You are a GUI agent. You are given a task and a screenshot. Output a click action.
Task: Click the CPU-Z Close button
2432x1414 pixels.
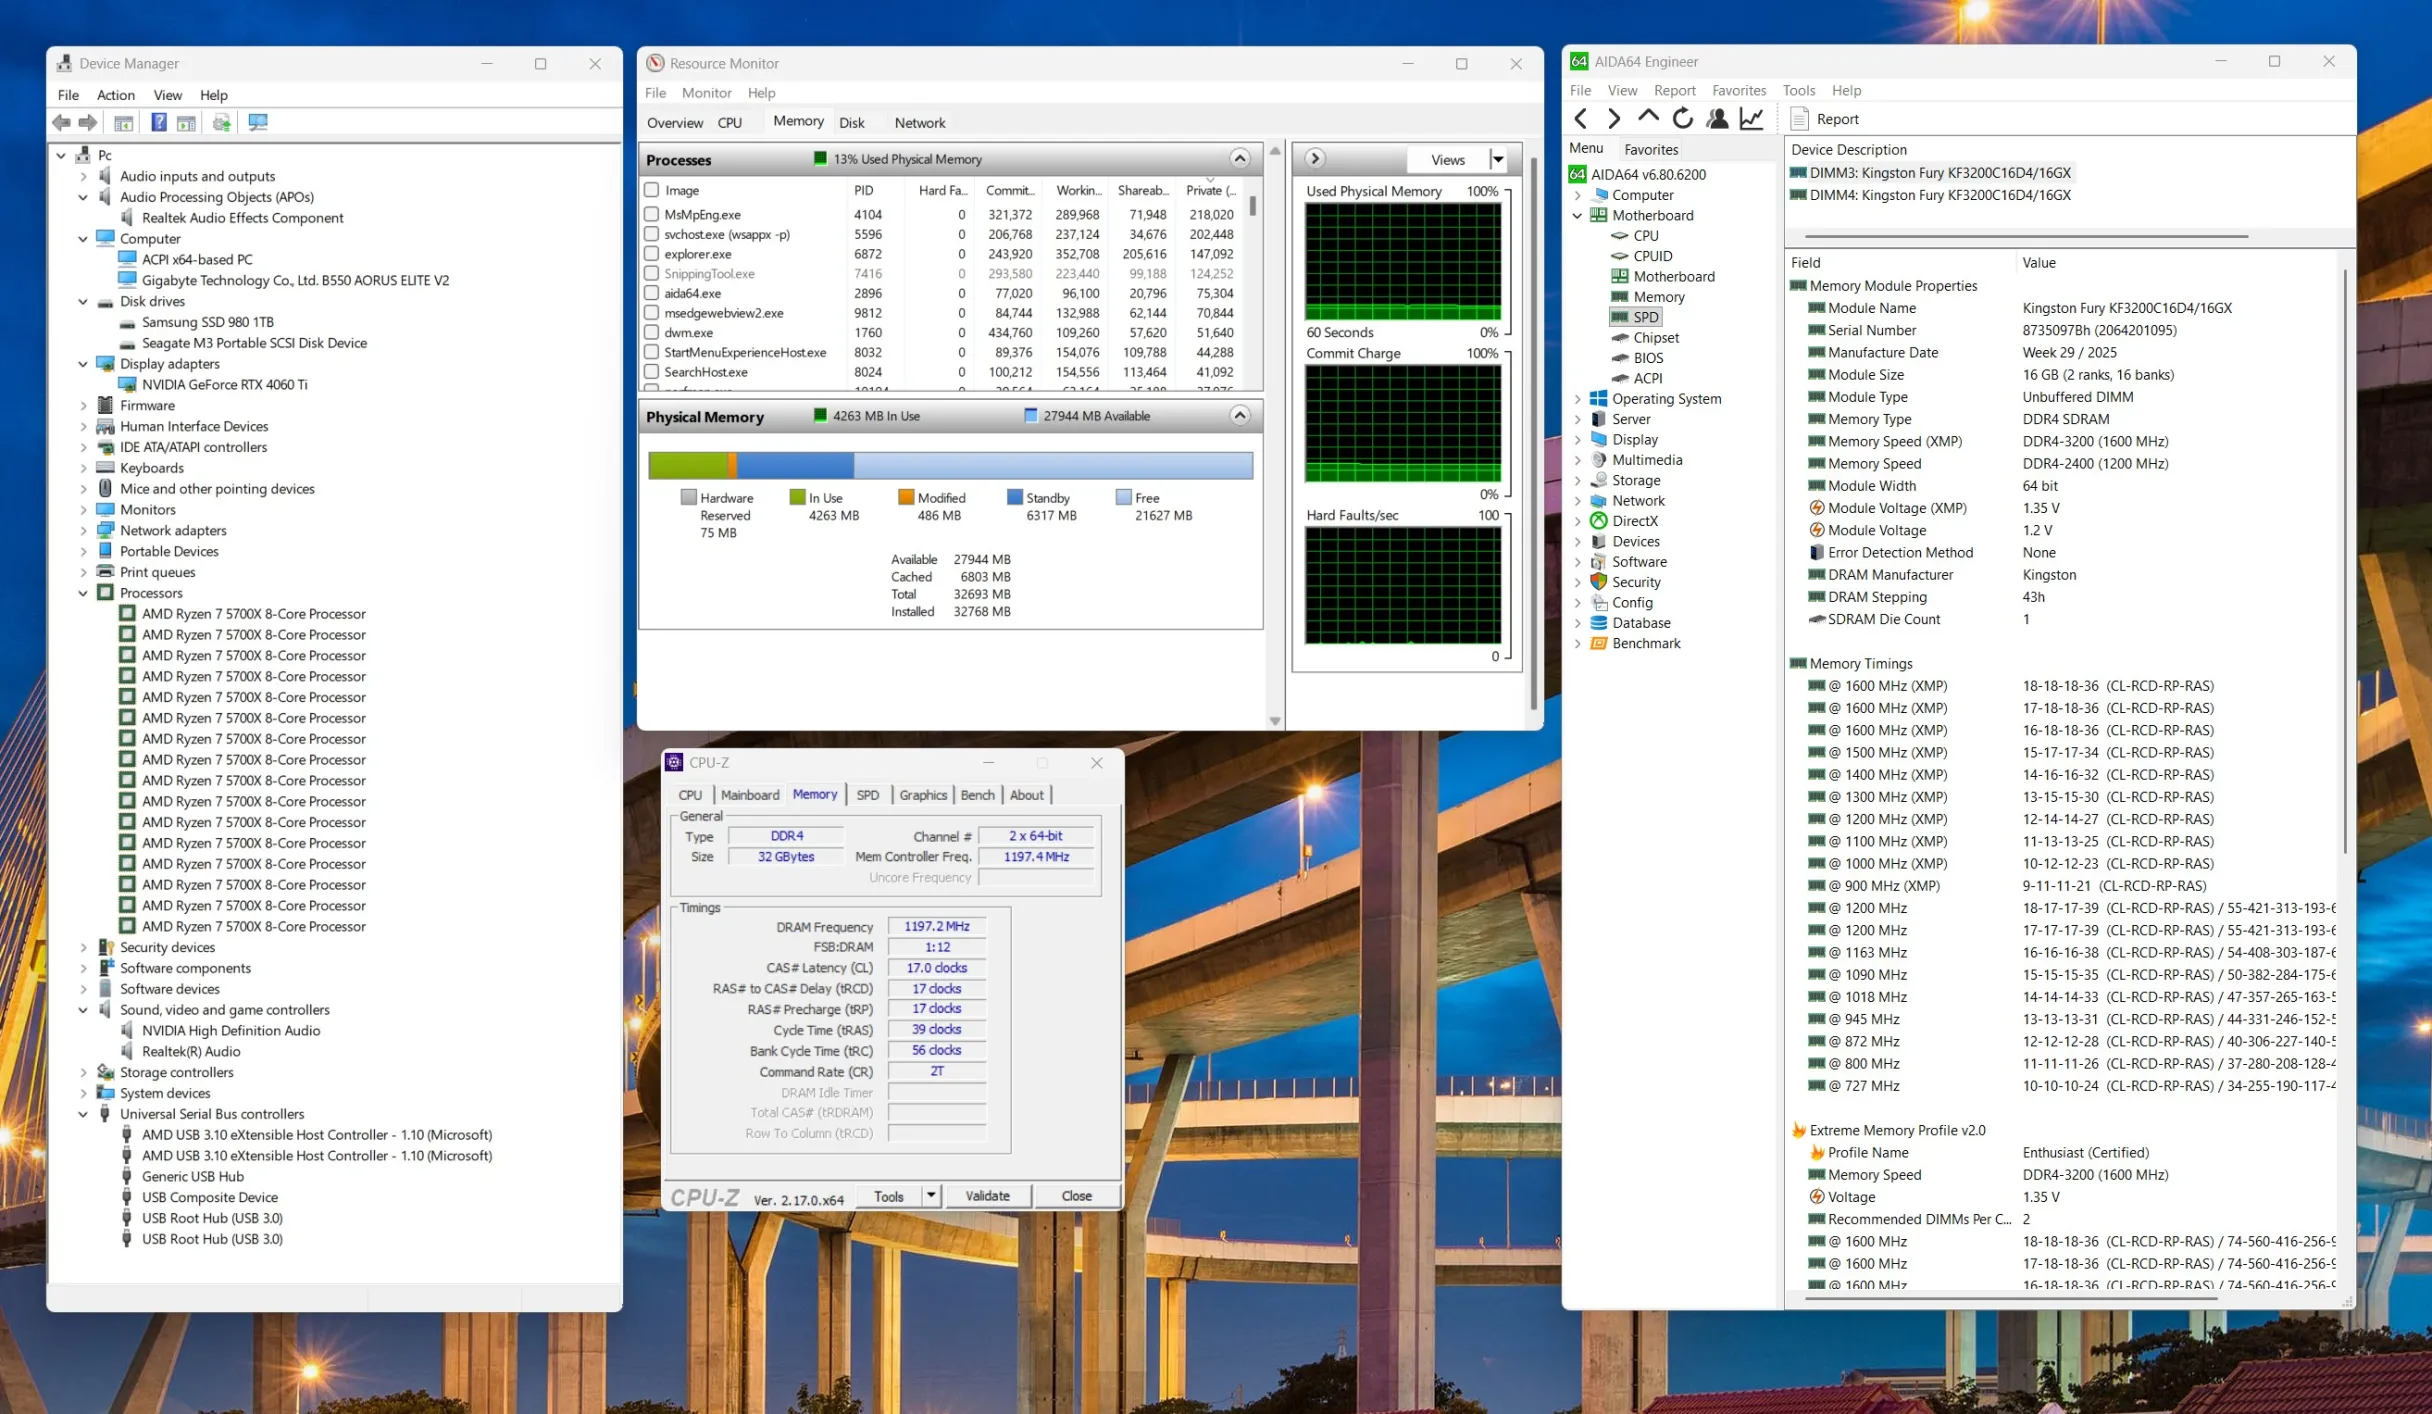(x=1076, y=1196)
